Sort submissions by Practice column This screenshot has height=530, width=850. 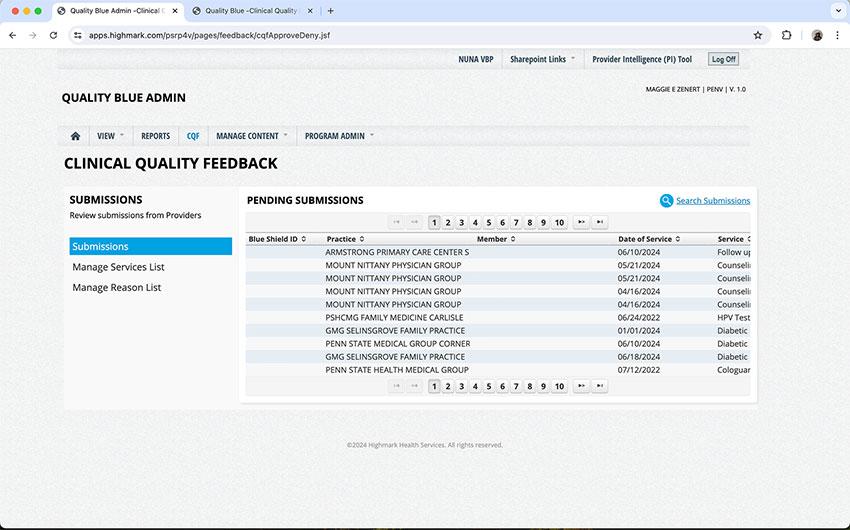tap(345, 239)
